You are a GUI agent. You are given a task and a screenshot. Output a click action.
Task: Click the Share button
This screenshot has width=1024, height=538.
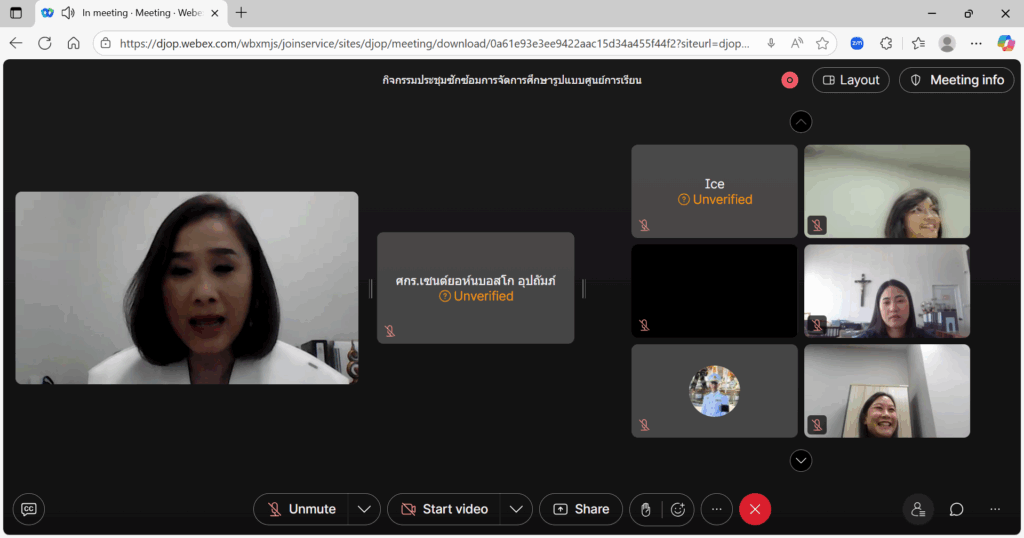[581, 509]
